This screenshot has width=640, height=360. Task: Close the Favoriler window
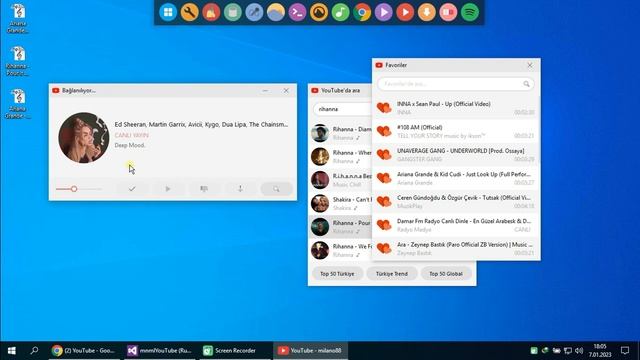click(x=530, y=65)
